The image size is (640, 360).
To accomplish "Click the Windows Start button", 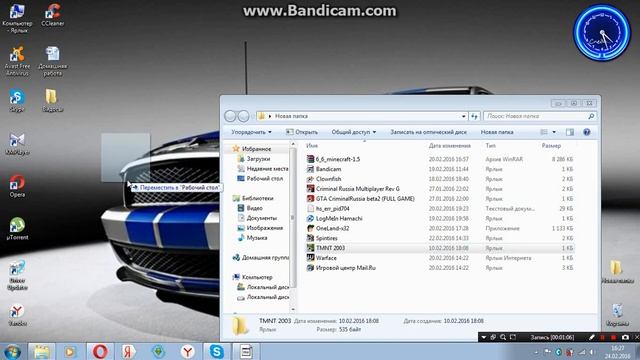I will click(x=13, y=351).
